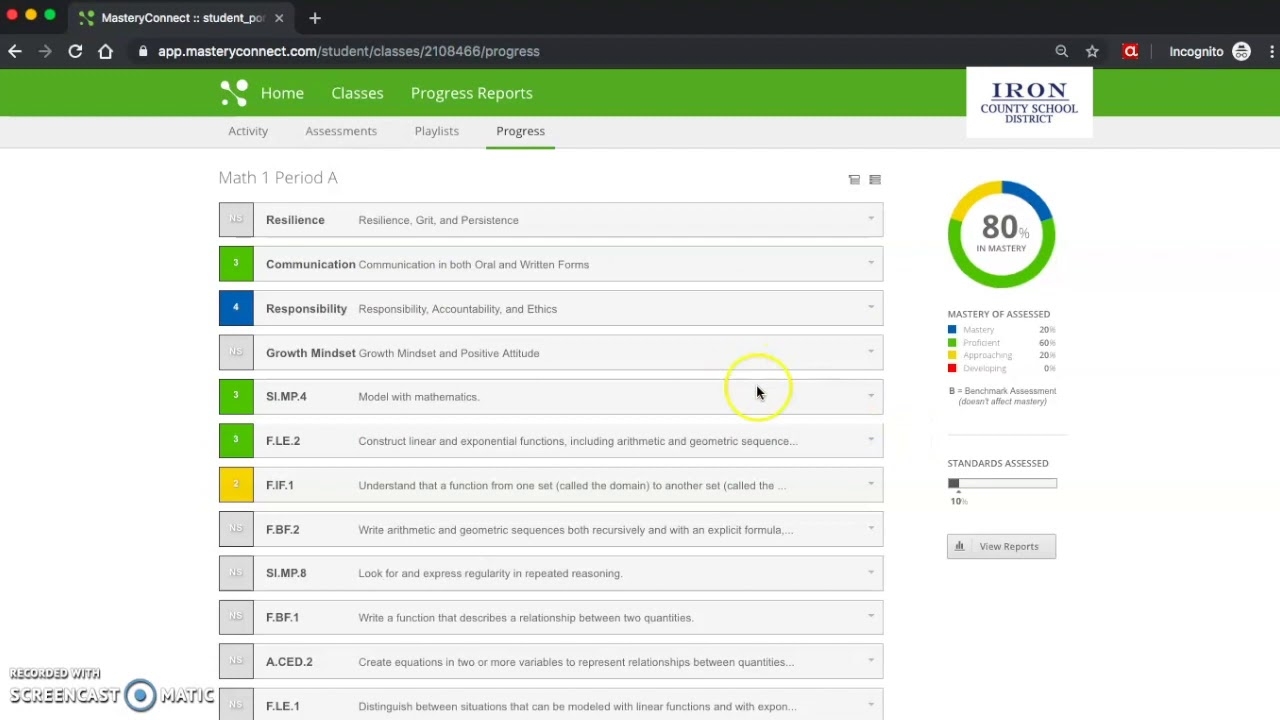This screenshot has width=1280, height=720.
Task: Click the Iron County School District logo
Action: [x=1029, y=101]
